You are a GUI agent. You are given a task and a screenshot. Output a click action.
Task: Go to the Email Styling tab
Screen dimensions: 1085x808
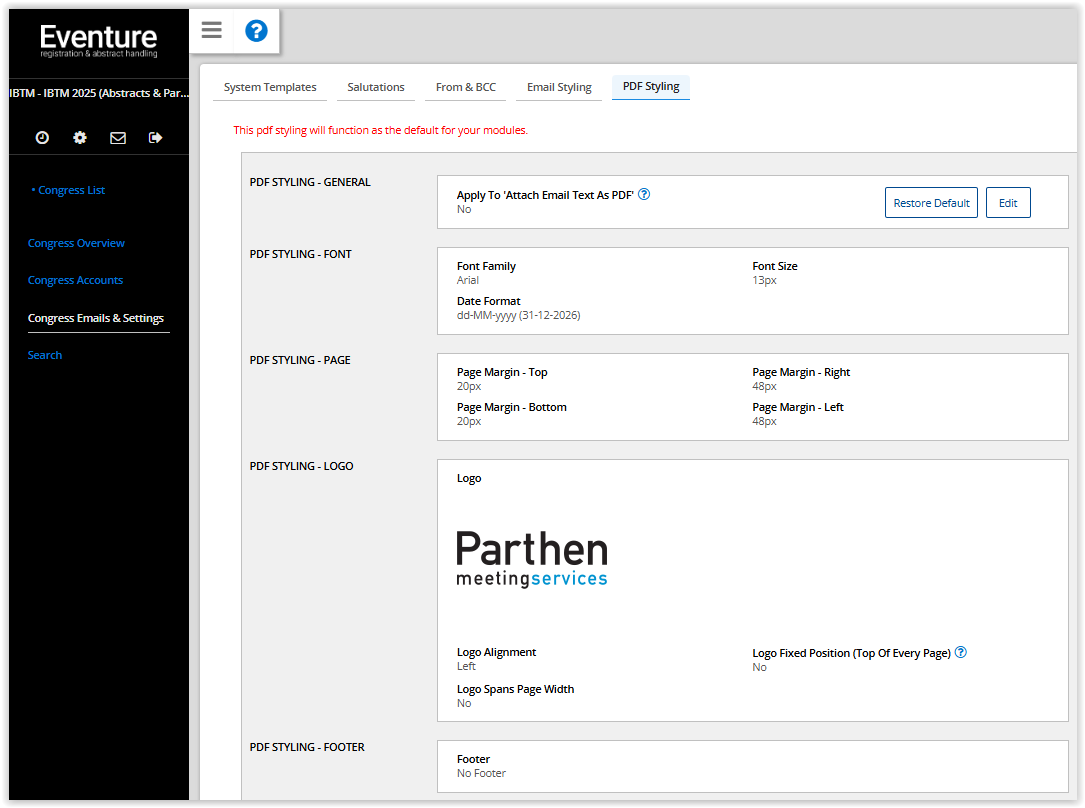pos(559,87)
